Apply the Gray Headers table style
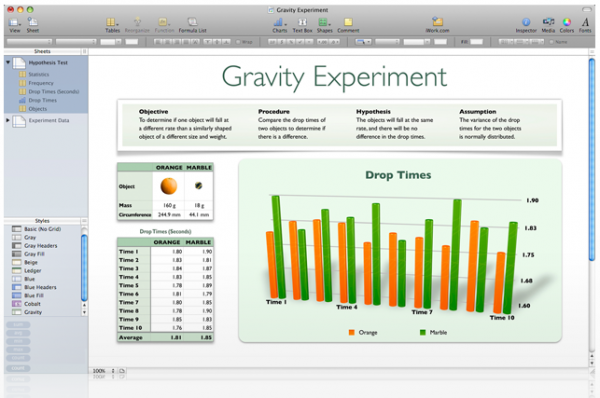Screen dimensions: 600x398 41,246
